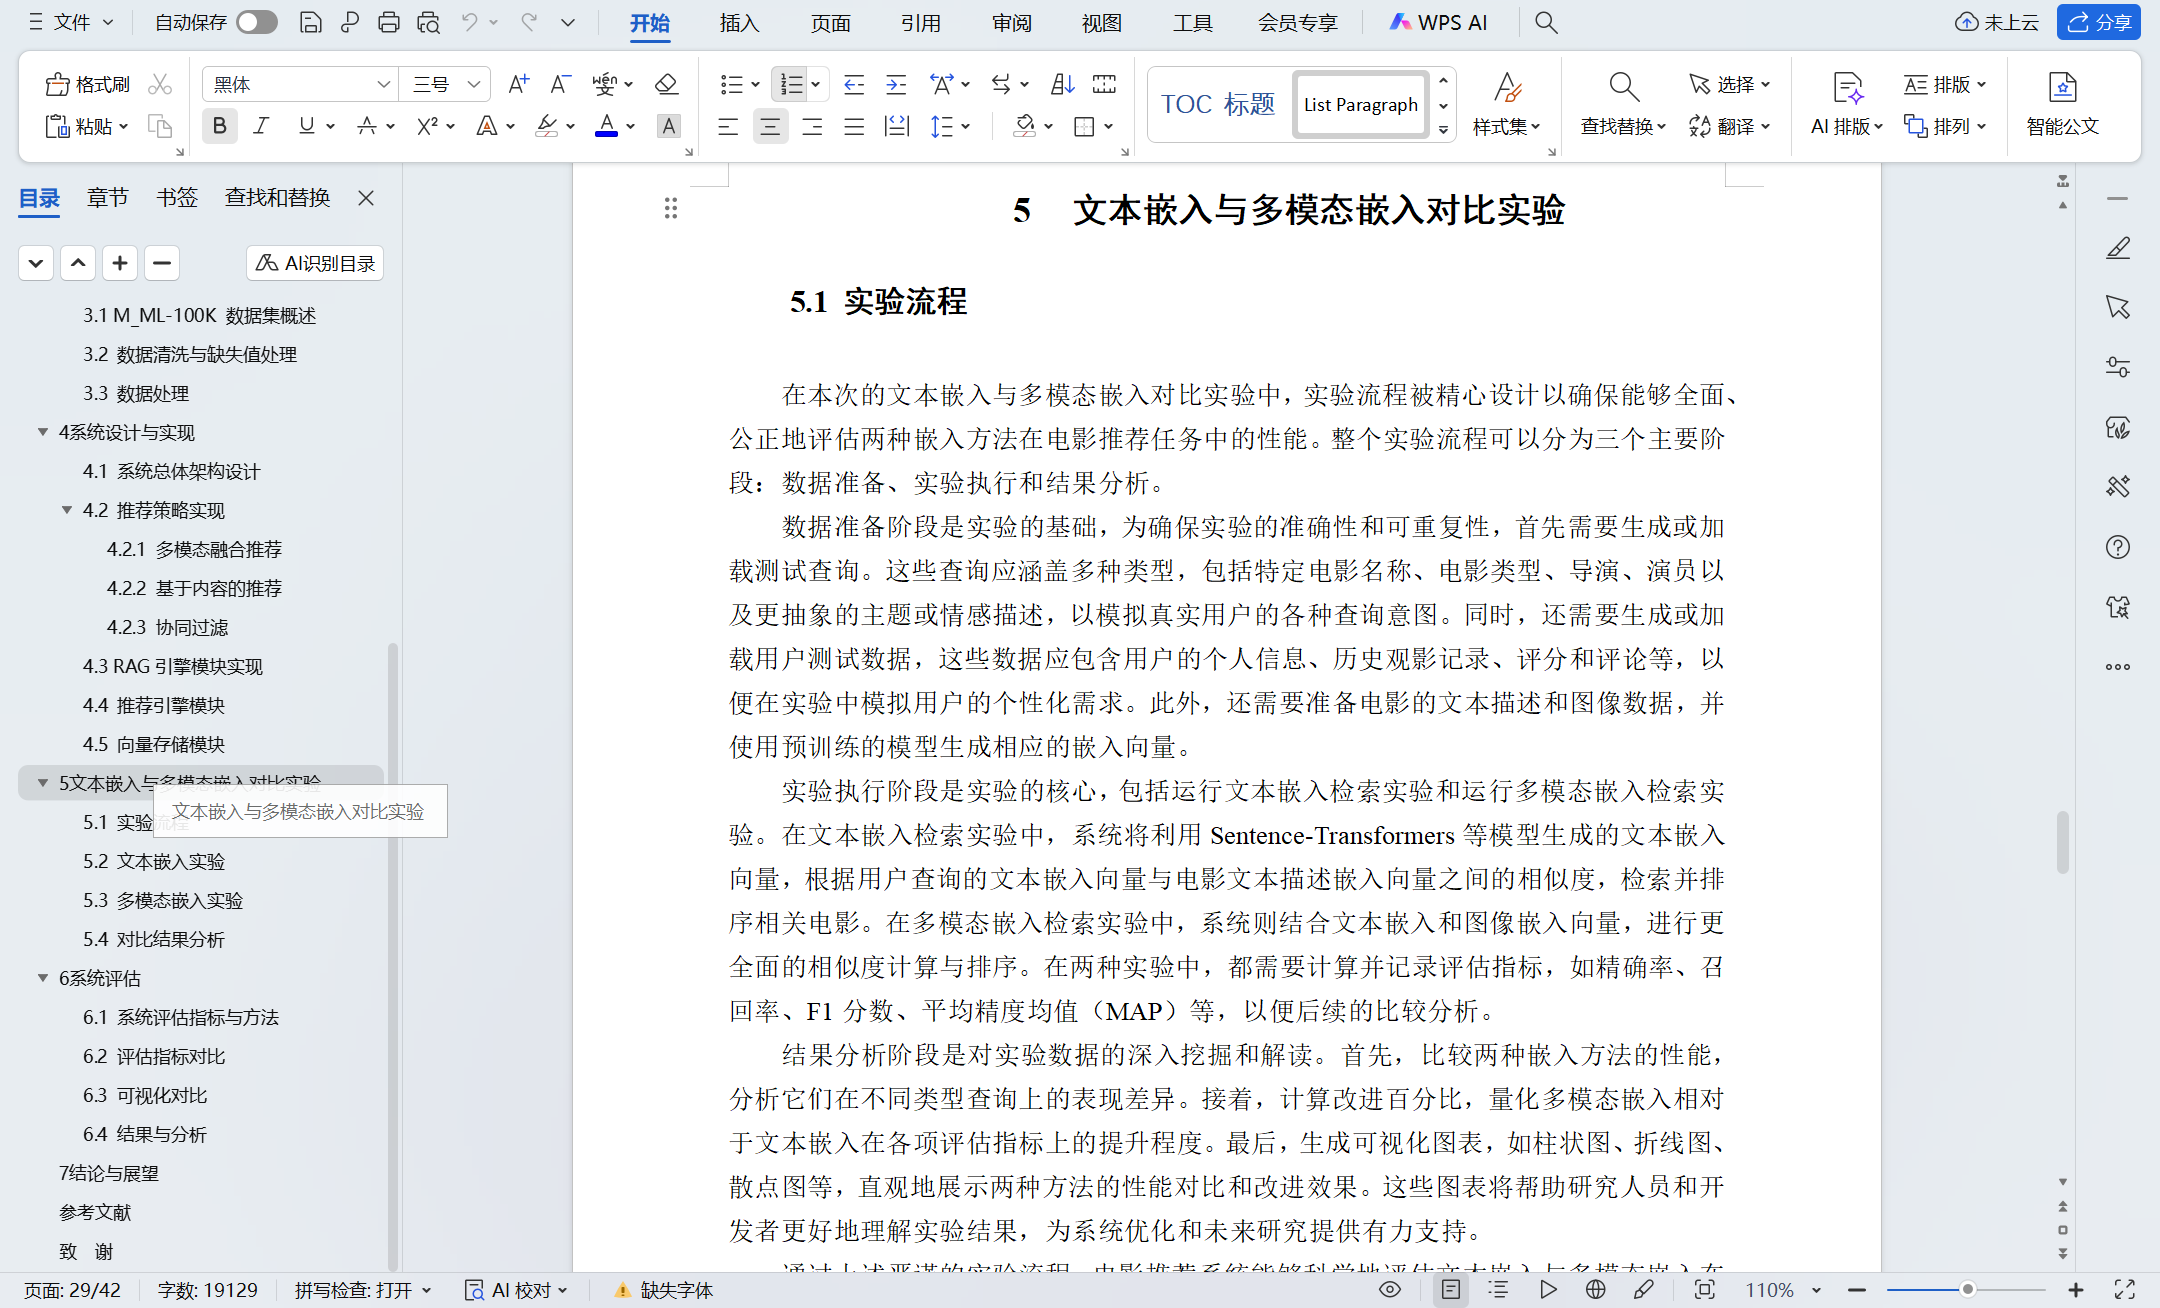Click the 分享 Share button
Image resolution: width=2160 pixels, height=1308 pixels.
coord(2098,22)
